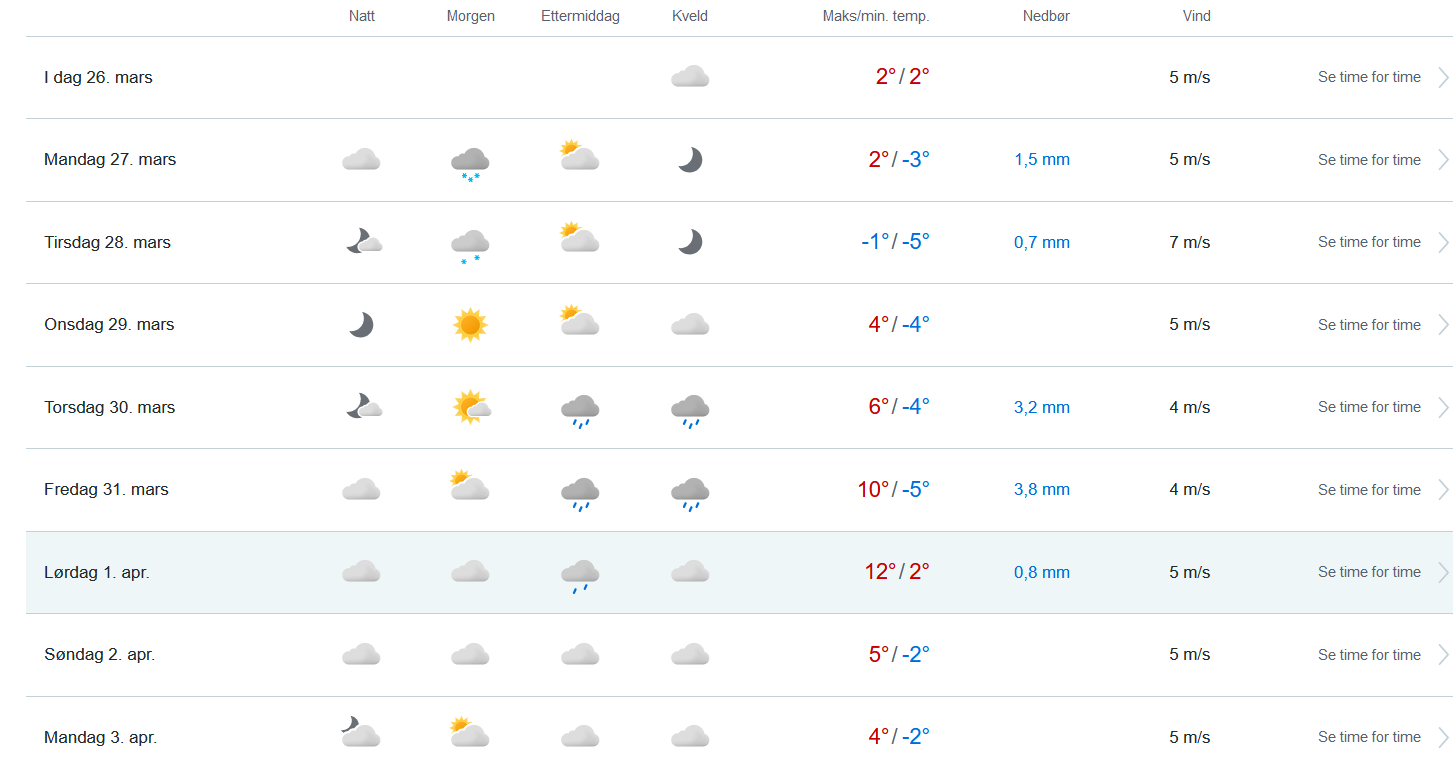This screenshot has height=768, width=1453.
Task: Expand chevron for Tirsdag 28. mars
Action: [x=1442, y=242]
